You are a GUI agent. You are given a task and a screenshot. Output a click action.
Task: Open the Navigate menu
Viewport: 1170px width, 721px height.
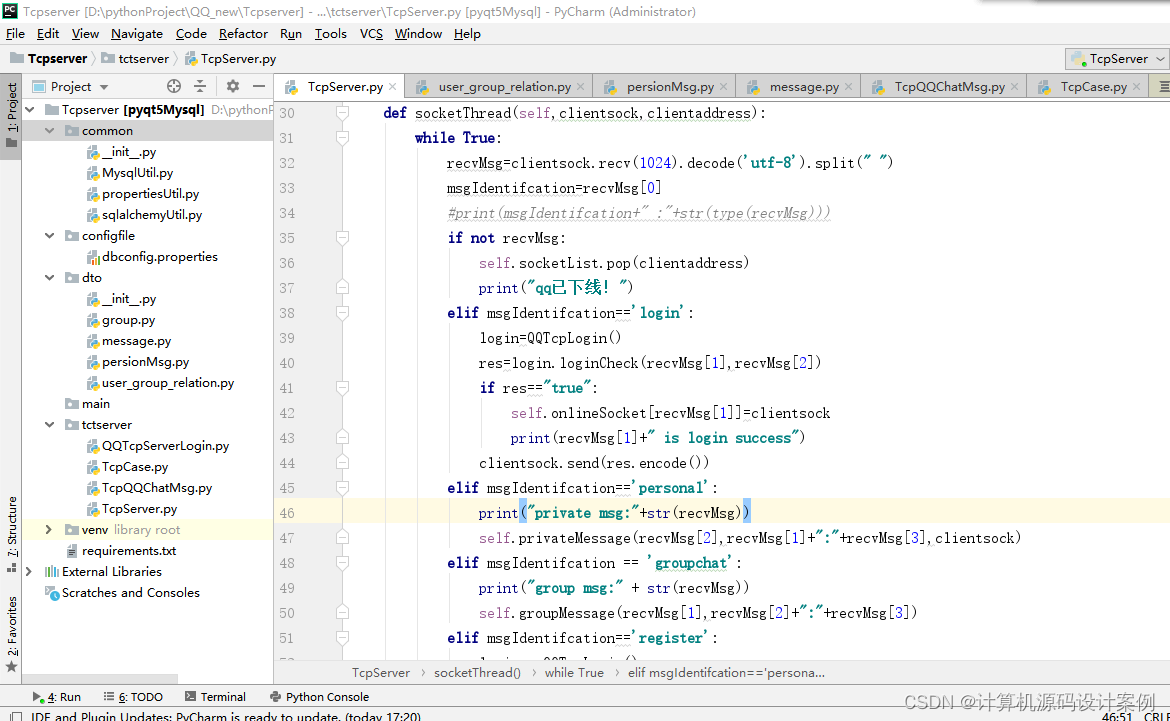(137, 34)
